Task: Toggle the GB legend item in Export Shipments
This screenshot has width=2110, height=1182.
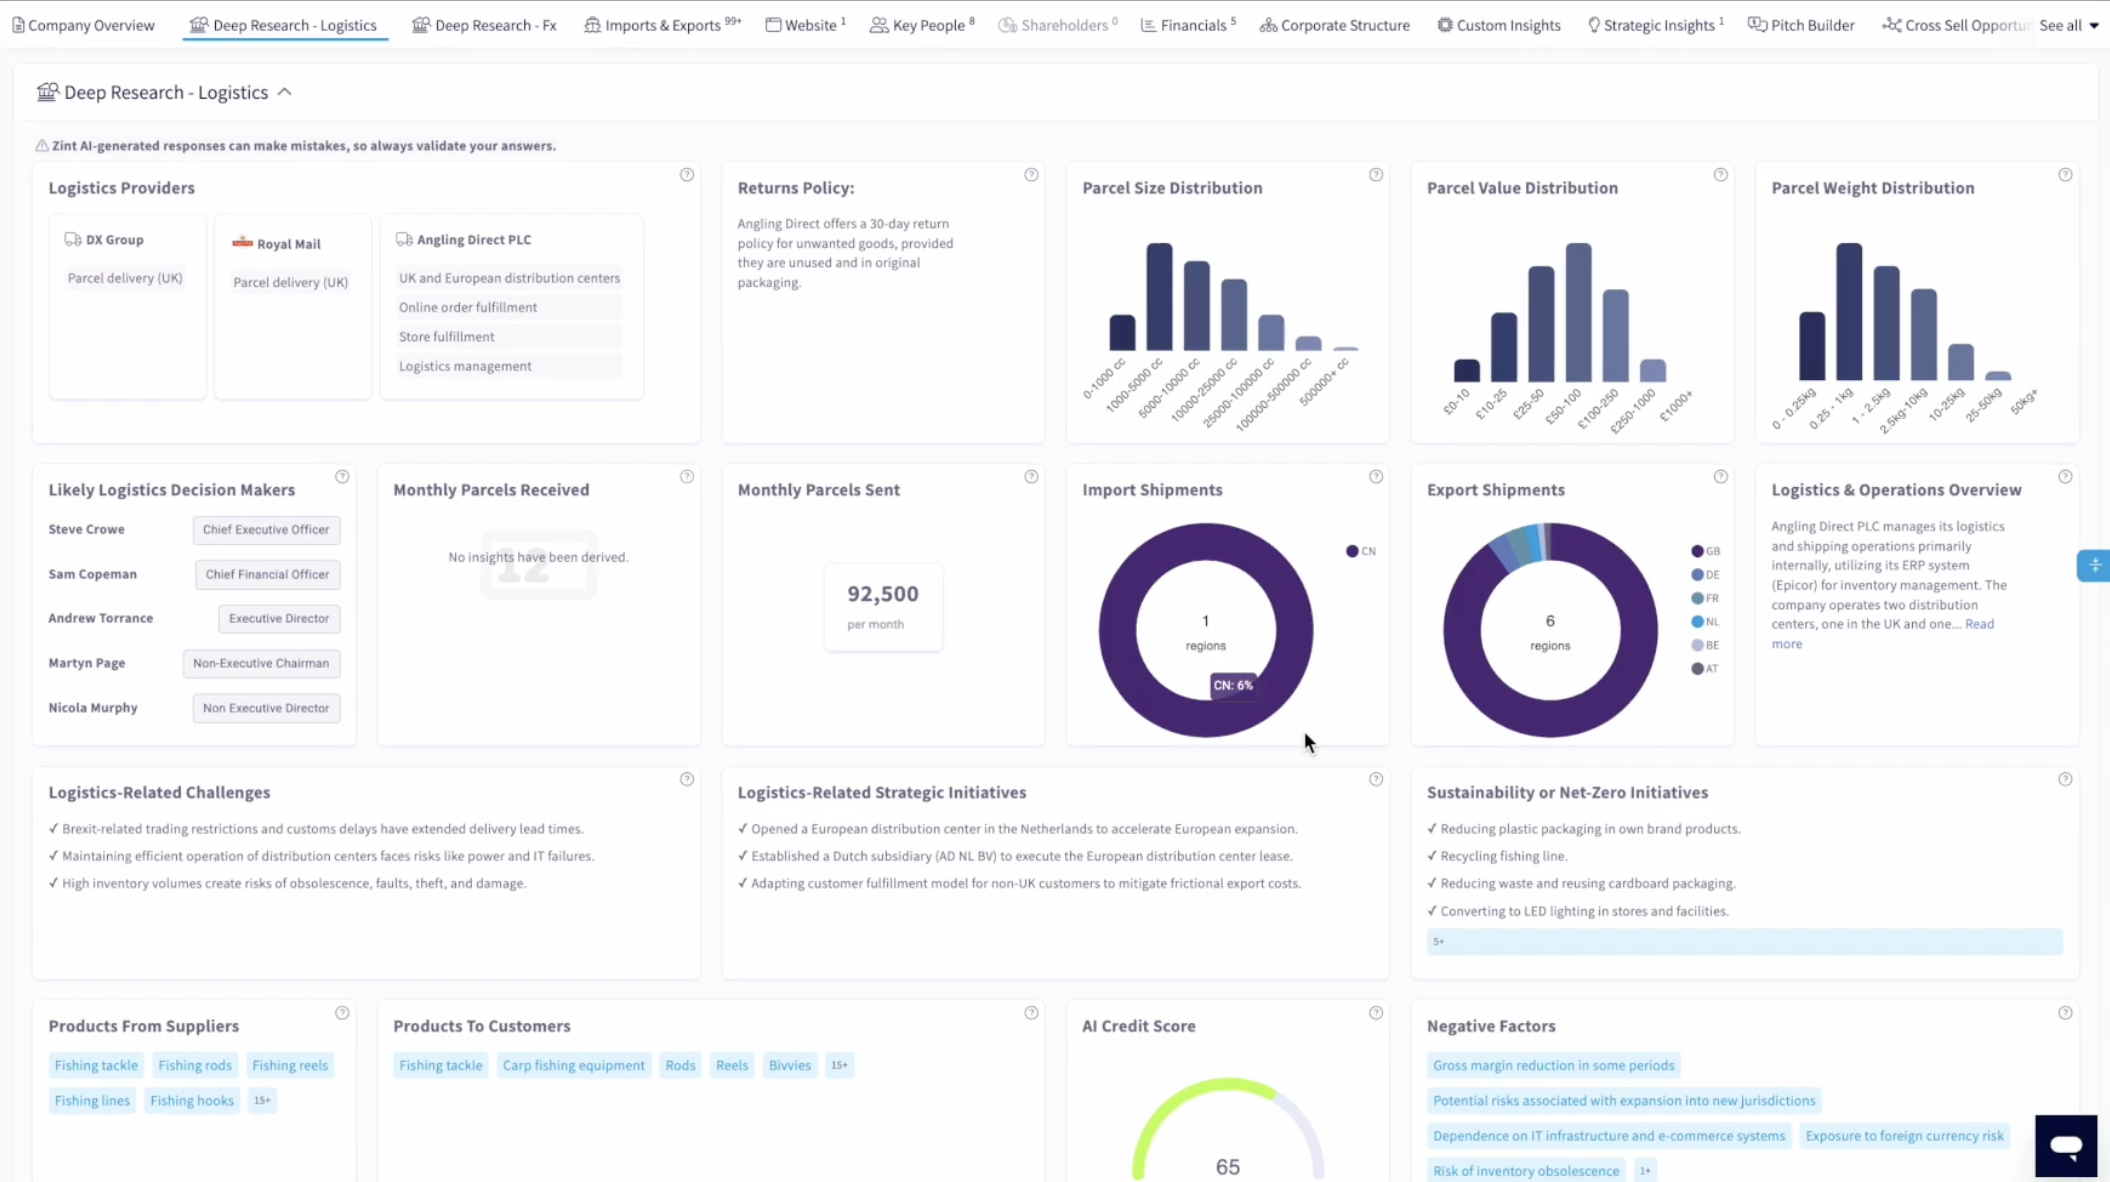Action: (x=1705, y=551)
